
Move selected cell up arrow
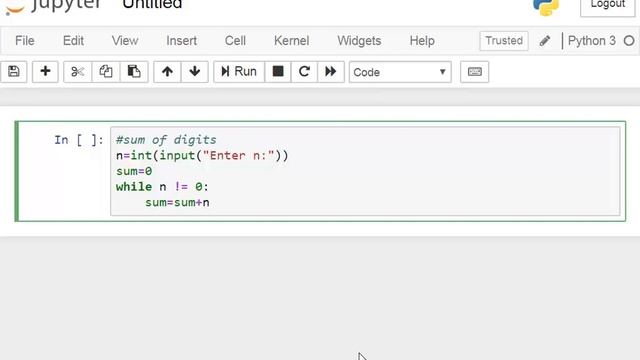(x=167, y=72)
